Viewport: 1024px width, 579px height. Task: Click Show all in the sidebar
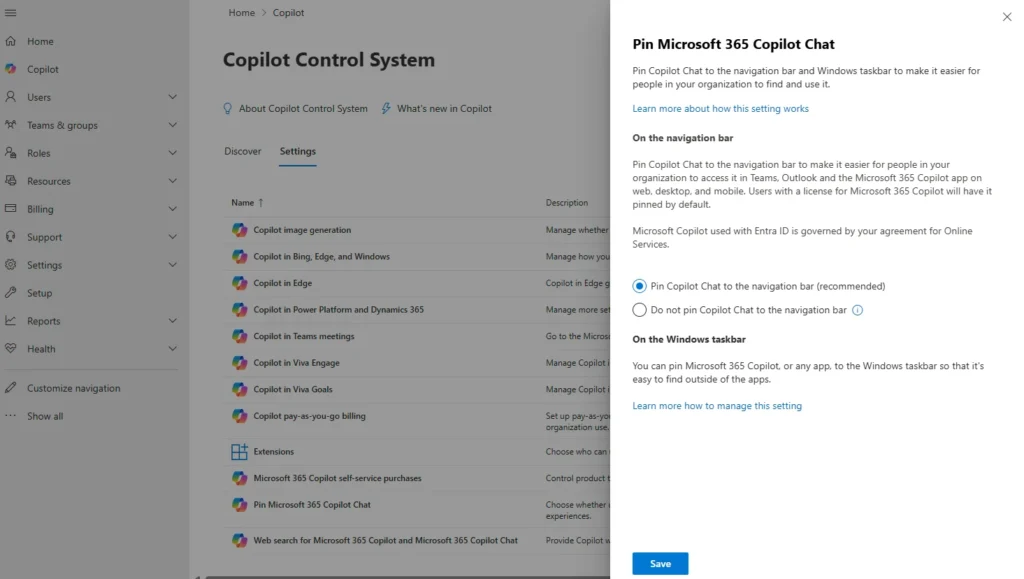45,416
